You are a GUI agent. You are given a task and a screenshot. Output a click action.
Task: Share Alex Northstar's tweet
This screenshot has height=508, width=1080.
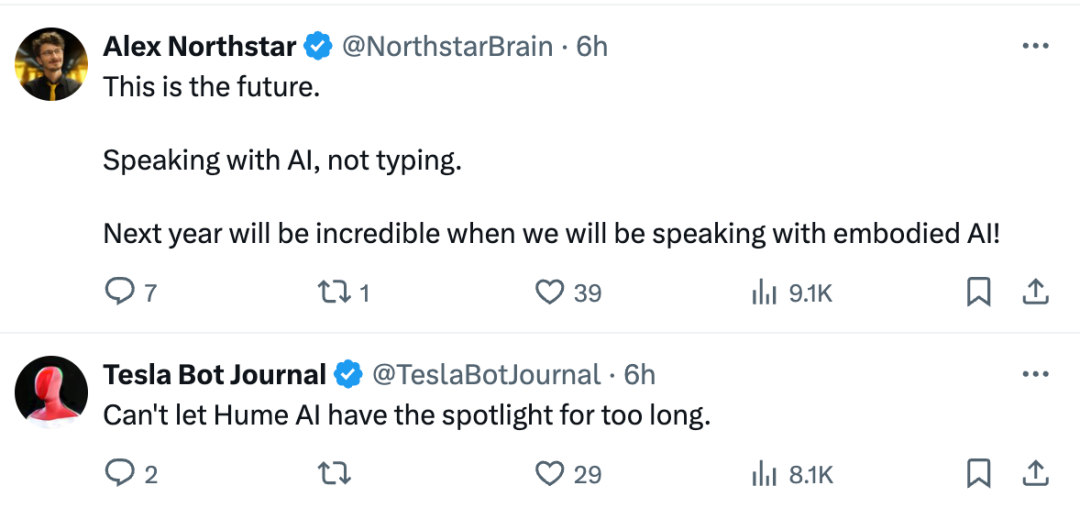[1035, 293]
